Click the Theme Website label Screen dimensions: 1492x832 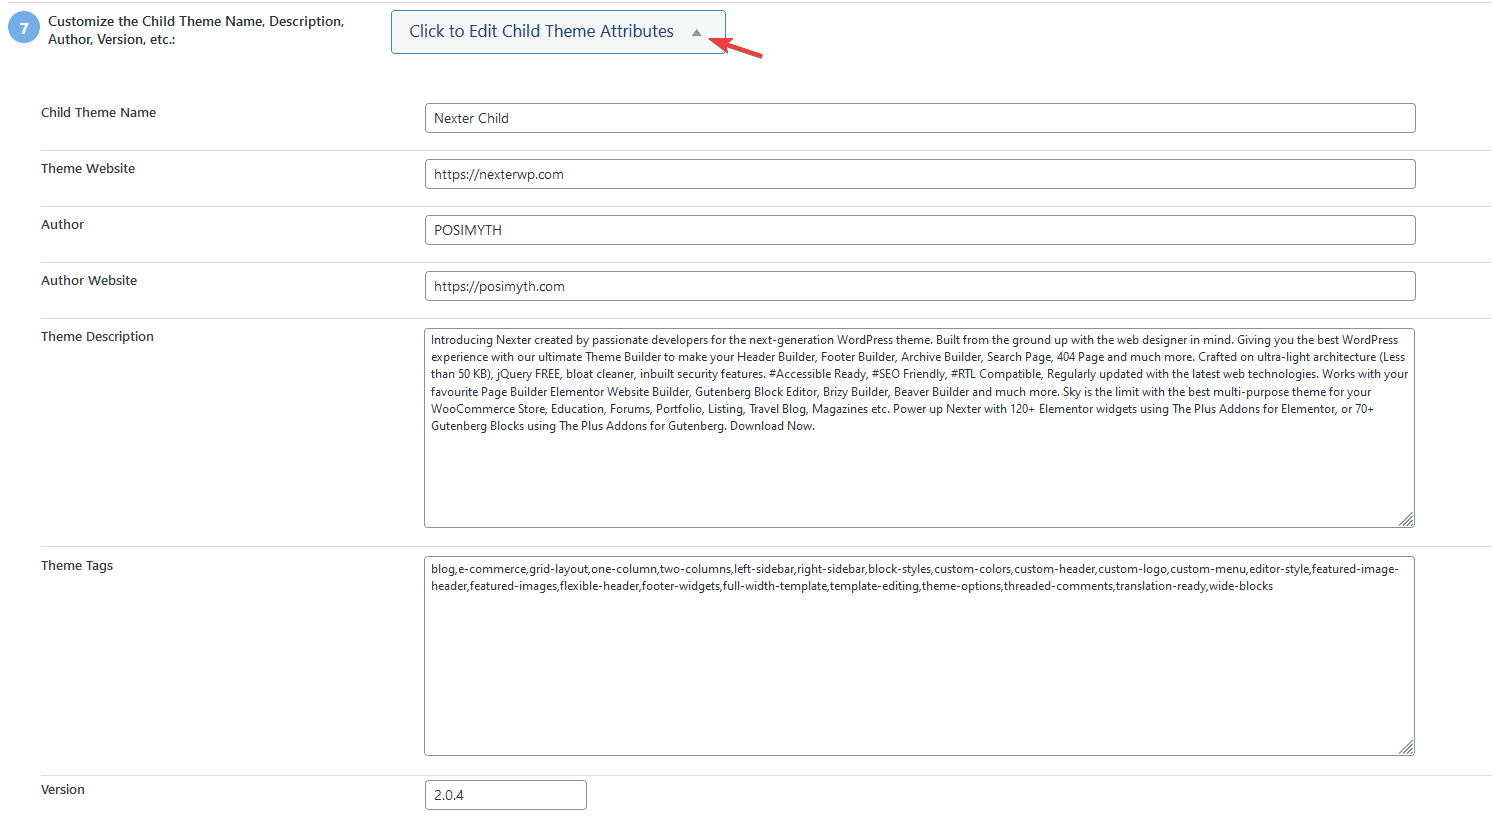88,169
